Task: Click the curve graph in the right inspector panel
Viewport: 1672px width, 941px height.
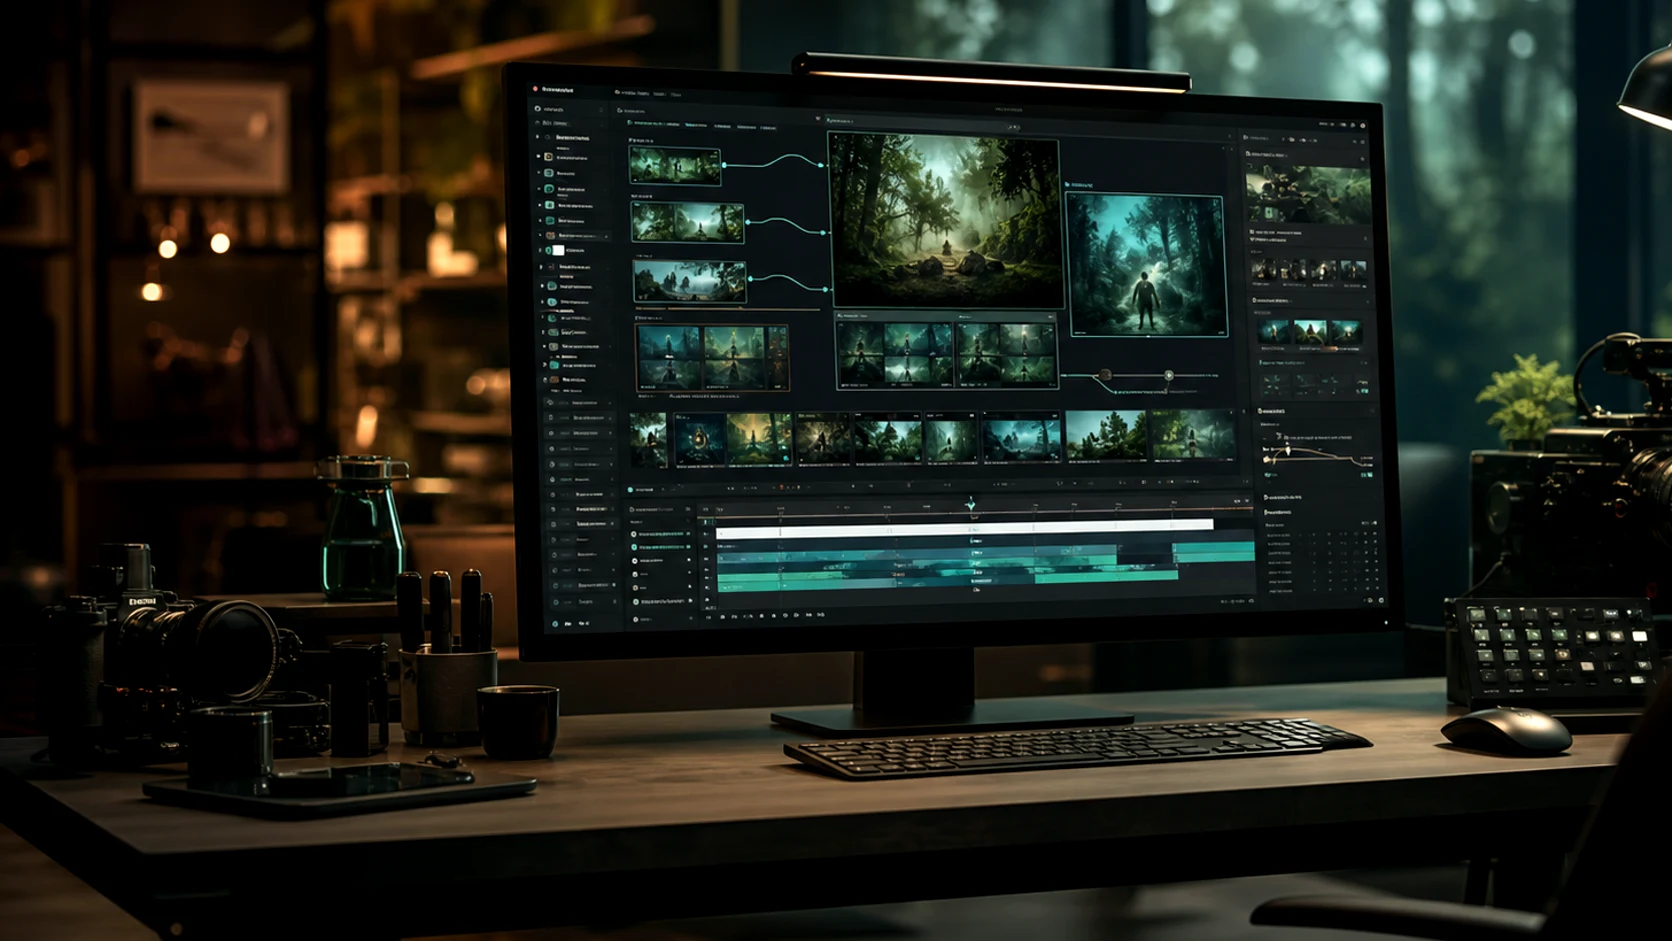Action: click(x=1318, y=456)
